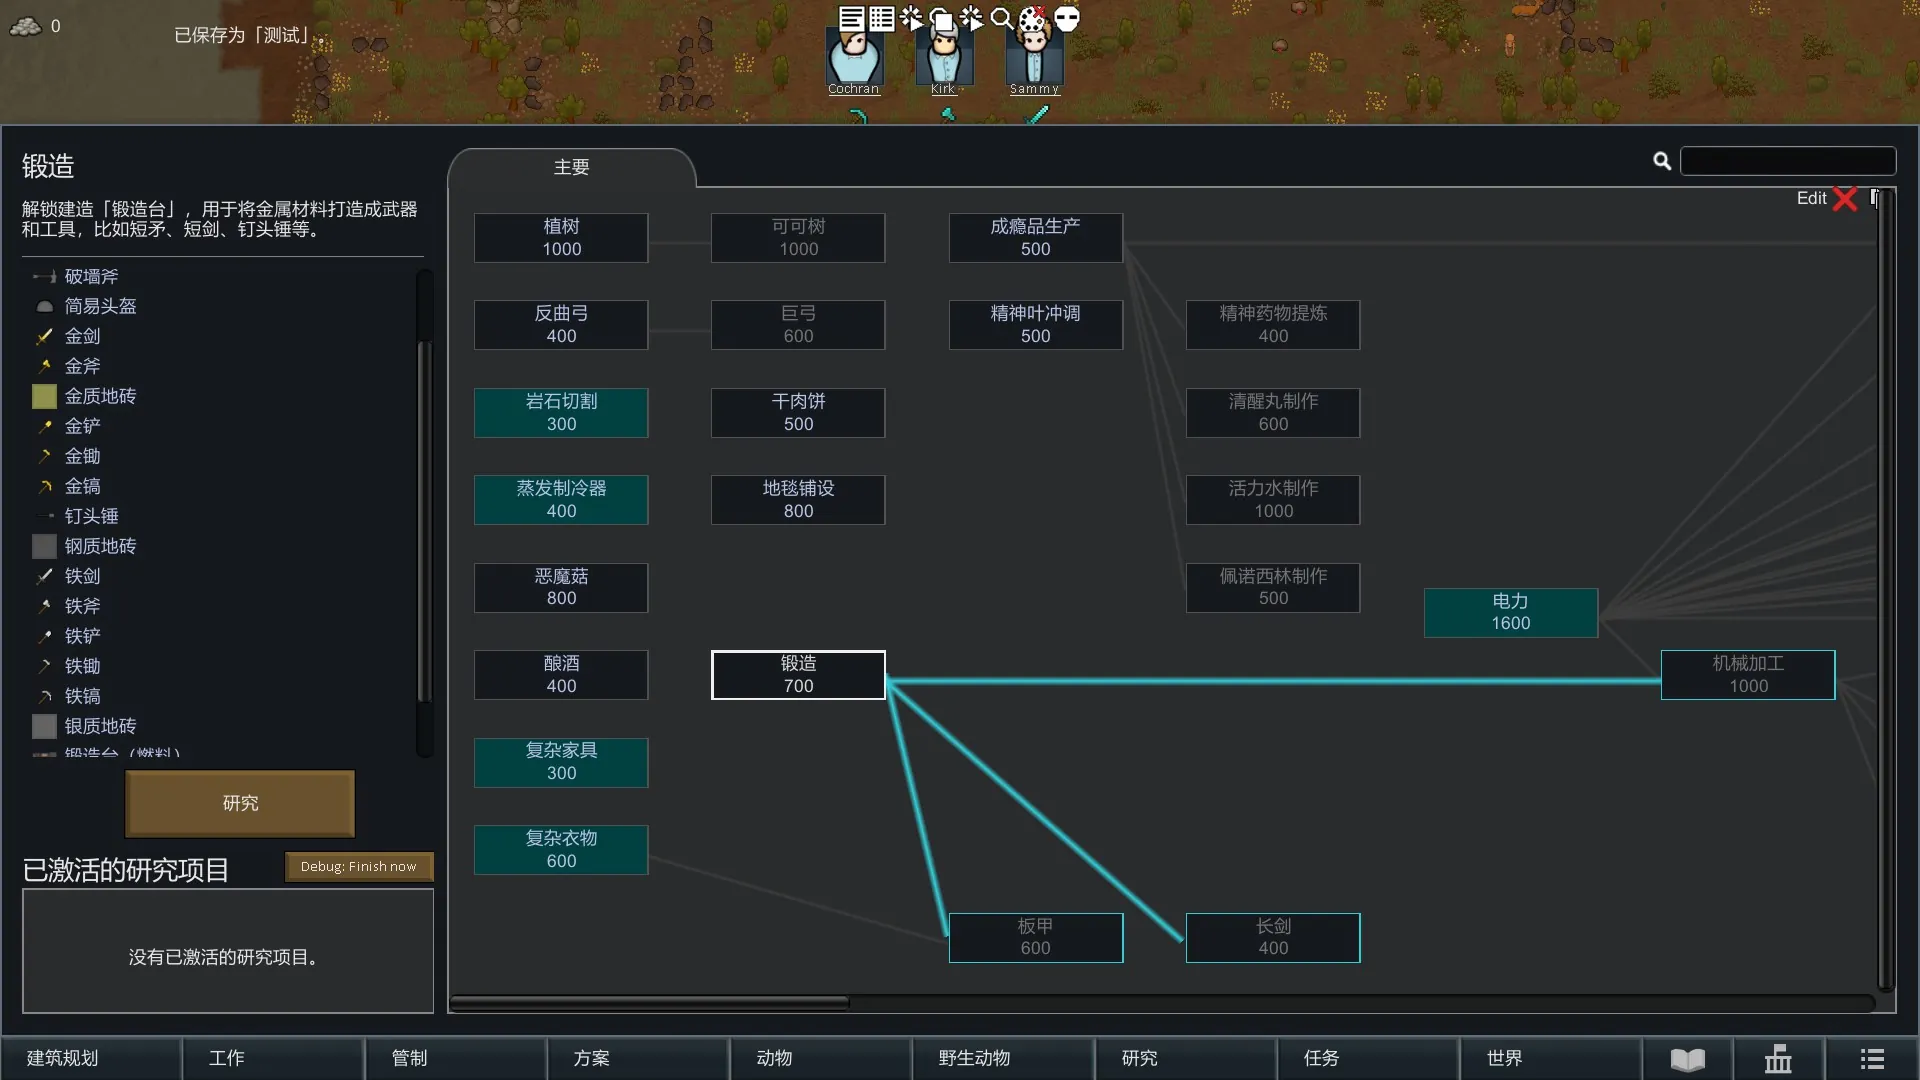Select 金剑 in the unlocks list
1920x1080 pixels.
(83, 336)
